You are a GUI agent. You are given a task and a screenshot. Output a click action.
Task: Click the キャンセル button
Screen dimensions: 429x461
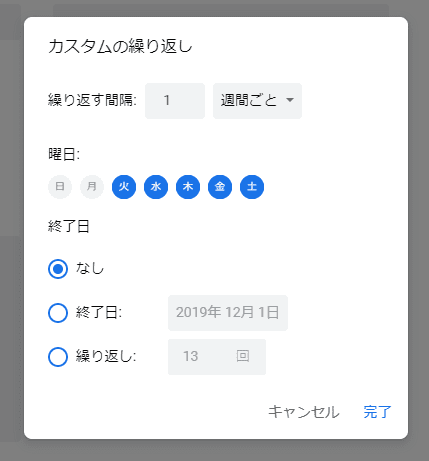click(x=304, y=412)
